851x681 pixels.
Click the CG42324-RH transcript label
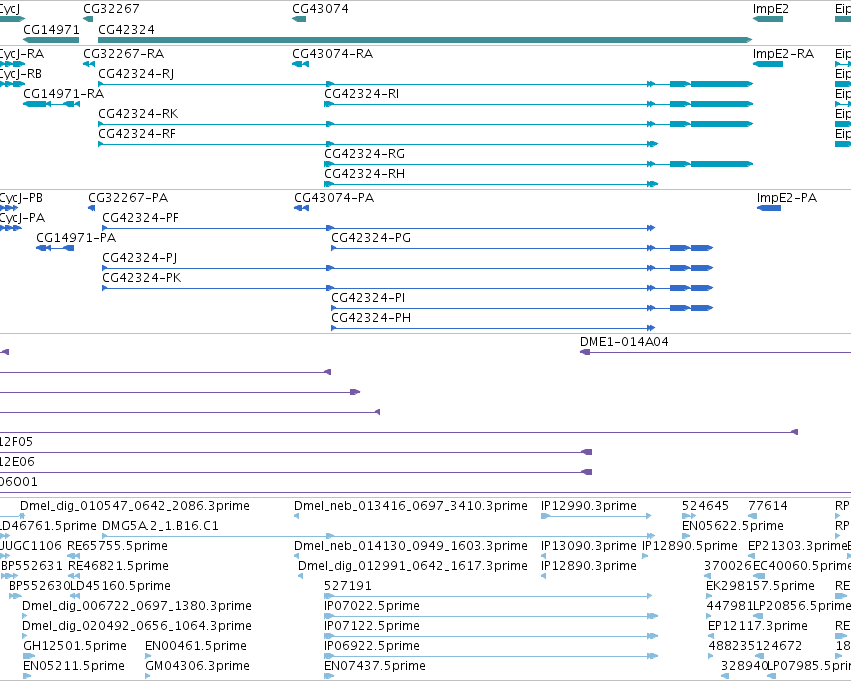365,174
